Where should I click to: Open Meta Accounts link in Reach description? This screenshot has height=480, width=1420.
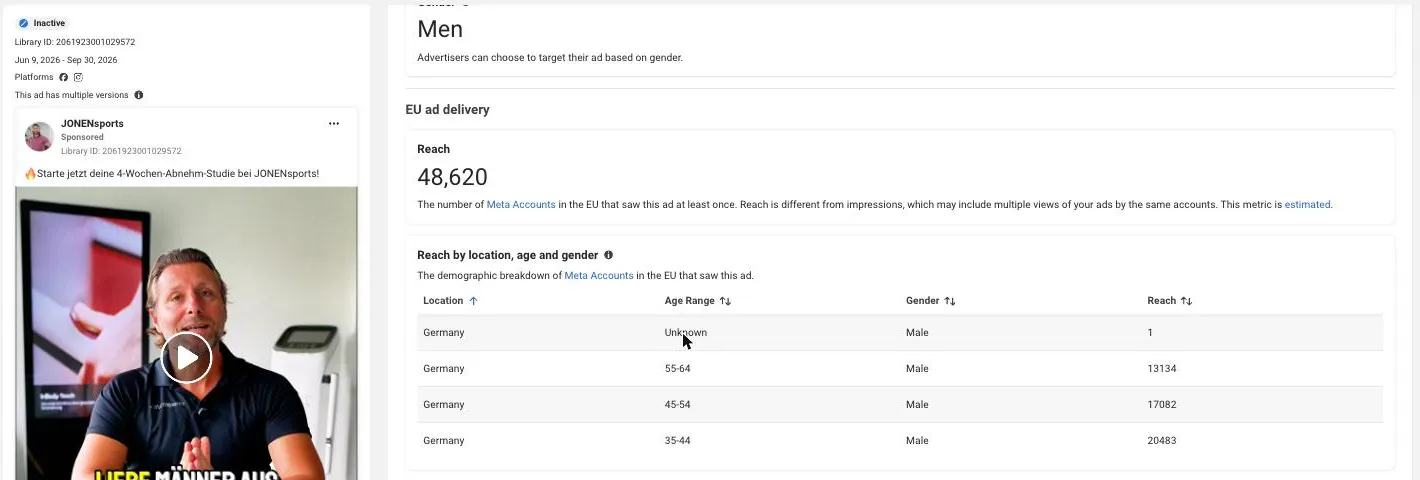click(x=521, y=204)
